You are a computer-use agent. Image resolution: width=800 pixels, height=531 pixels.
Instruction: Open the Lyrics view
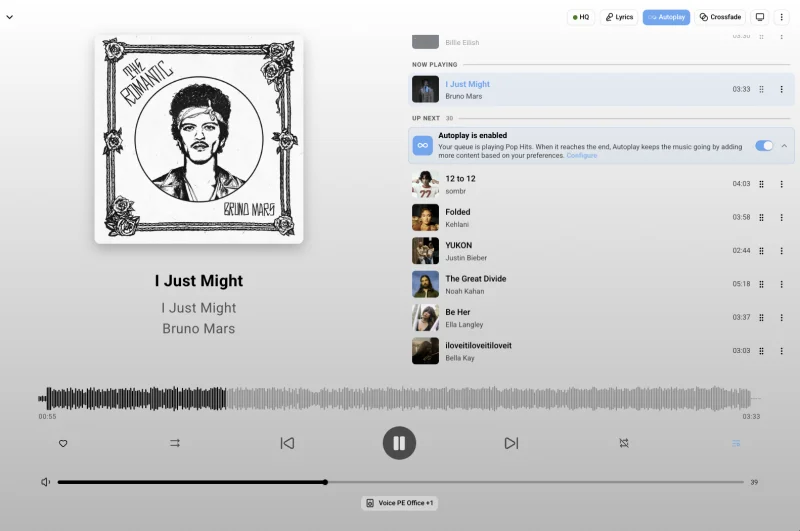pyautogui.click(x=619, y=17)
